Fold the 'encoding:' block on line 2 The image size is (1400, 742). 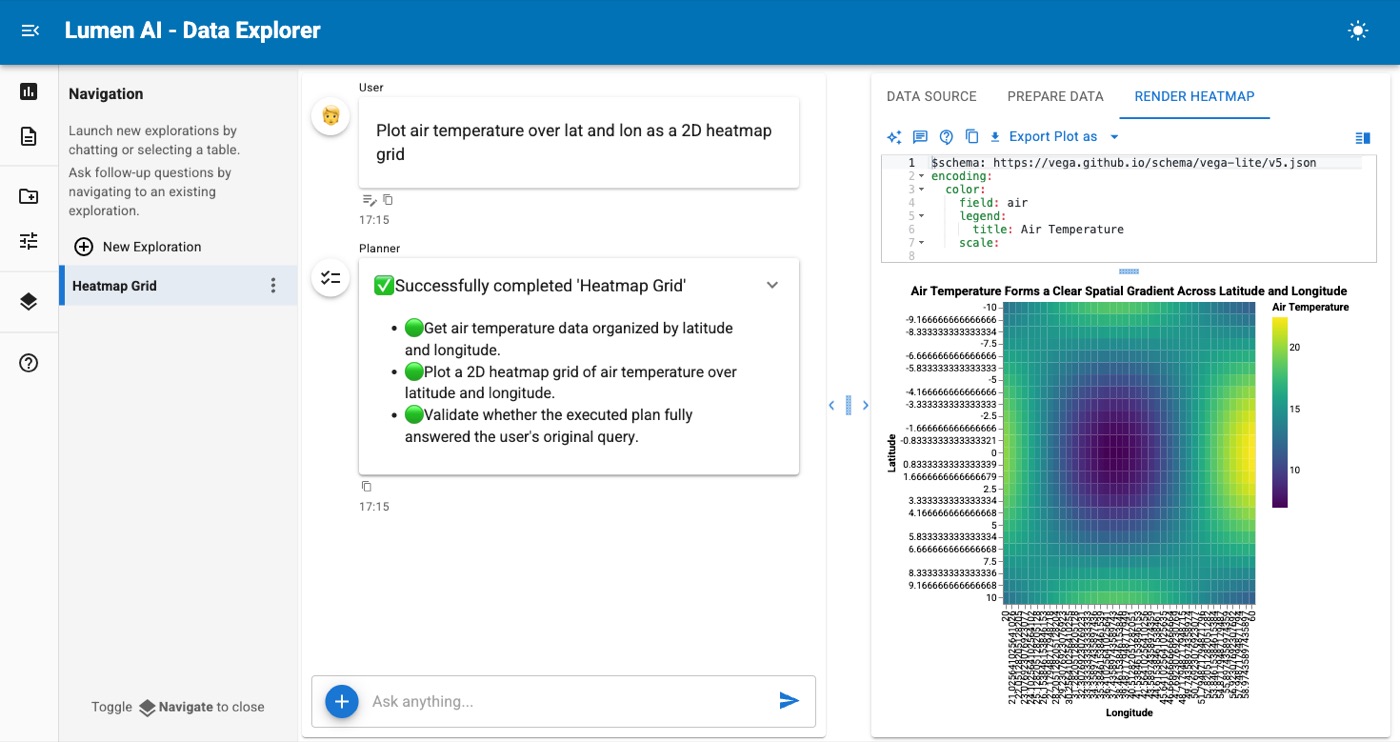[x=921, y=176]
